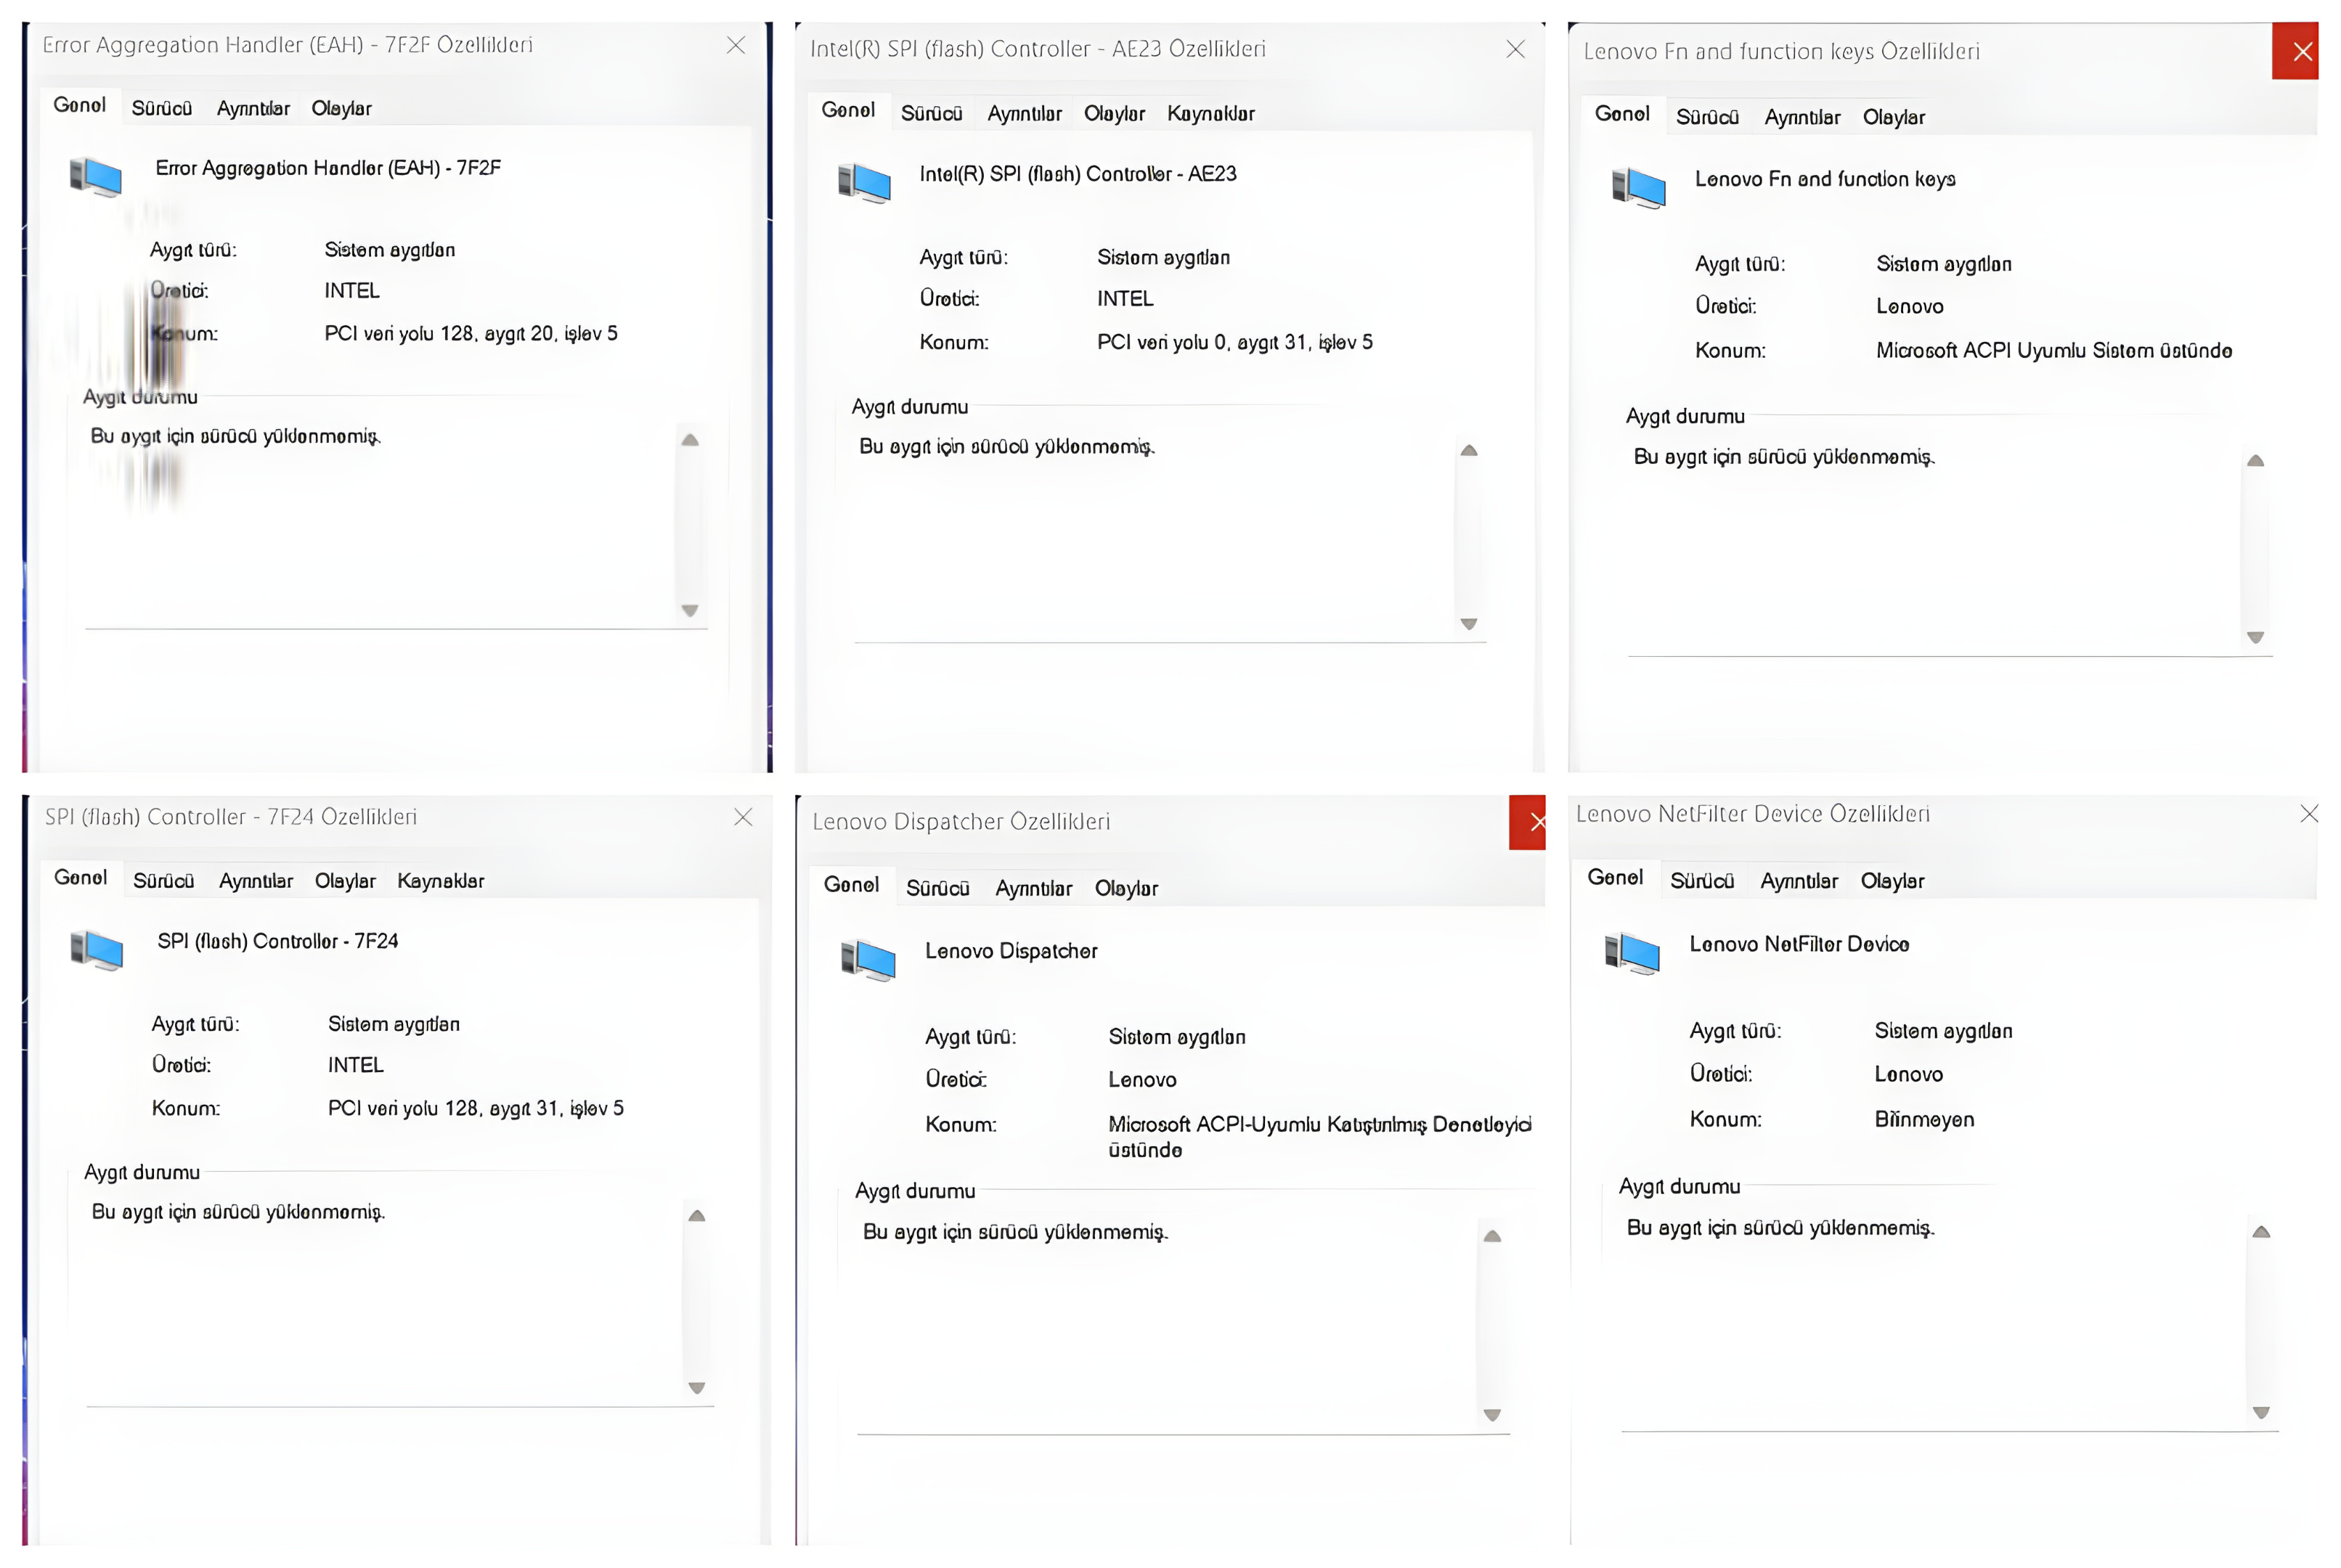
Task: Select Genel tab in Intel SPI AE23 window
Action: click(x=848, y=110)
